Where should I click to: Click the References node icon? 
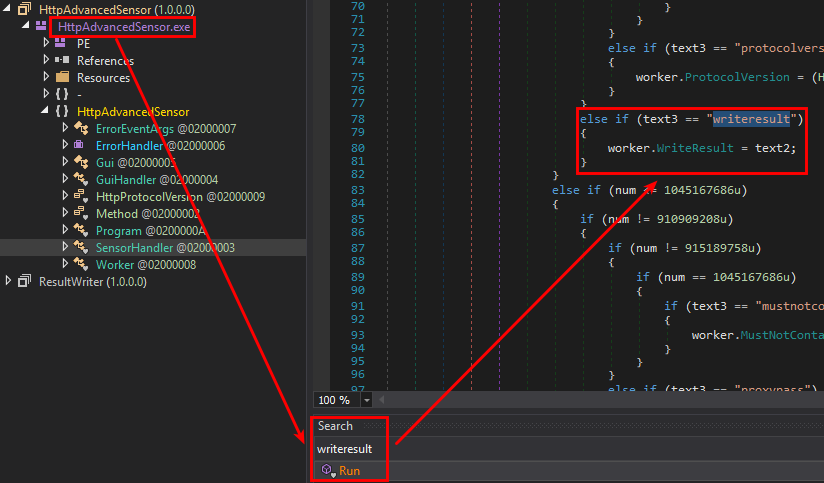(x=62, y=61)
